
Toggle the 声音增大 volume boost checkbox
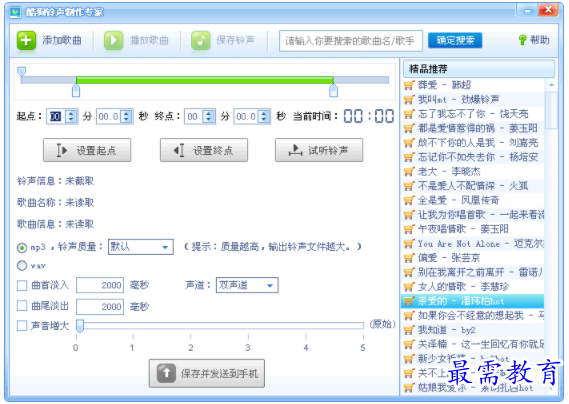click(22, 326)
